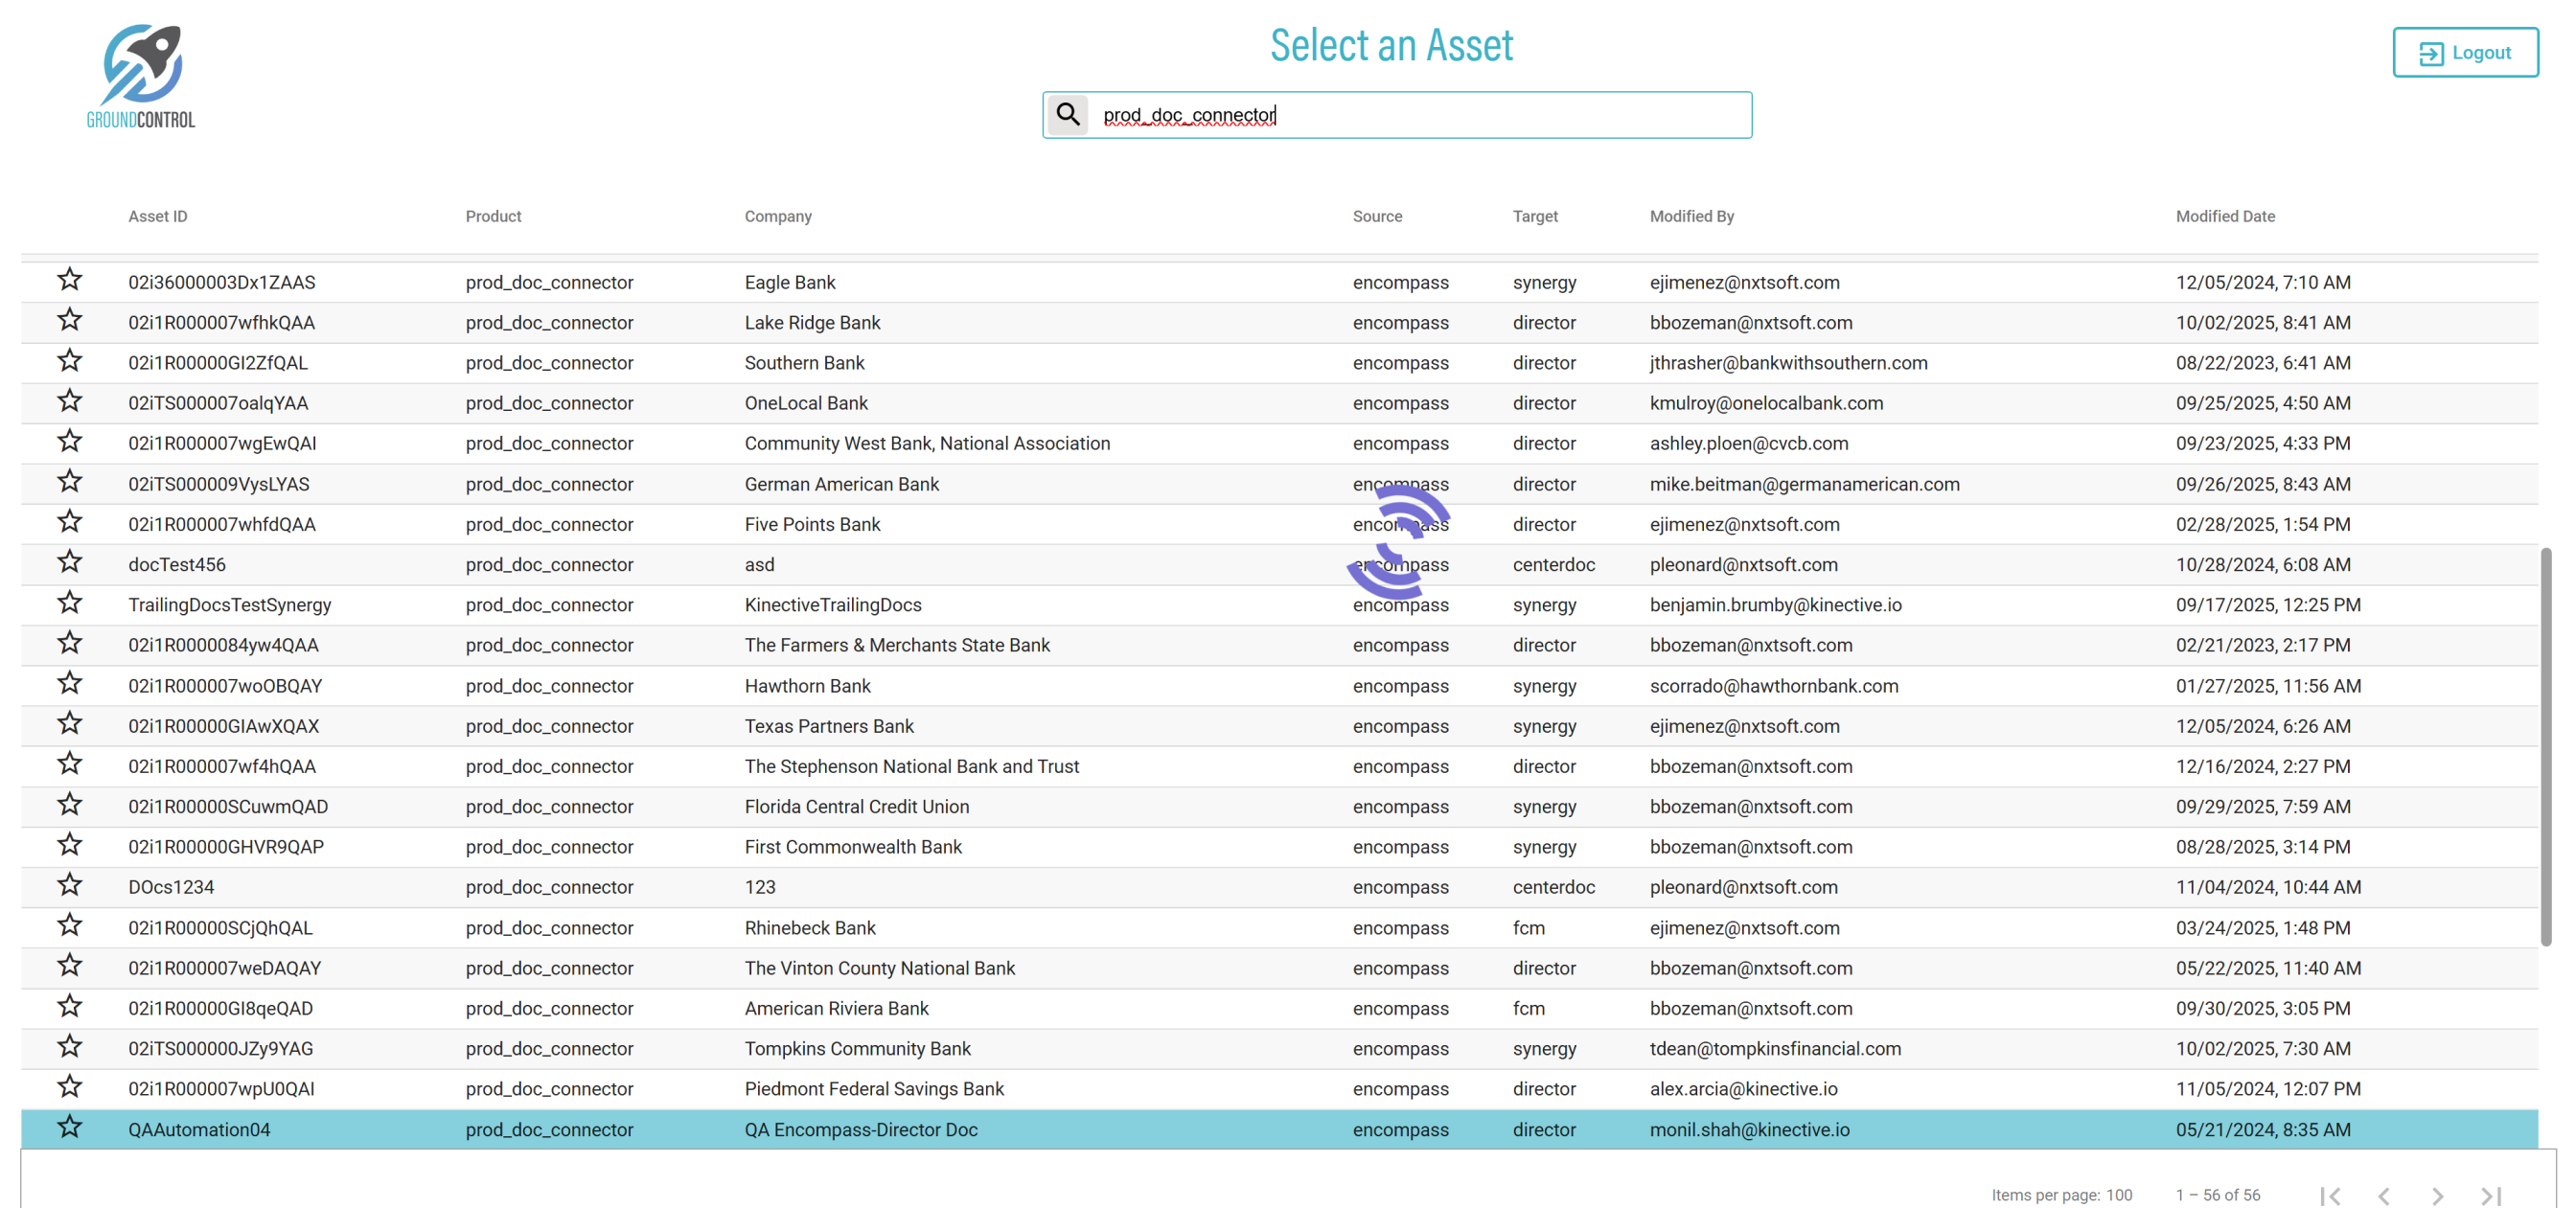
Task: Go to the first page of results
Action: 2330,1195
